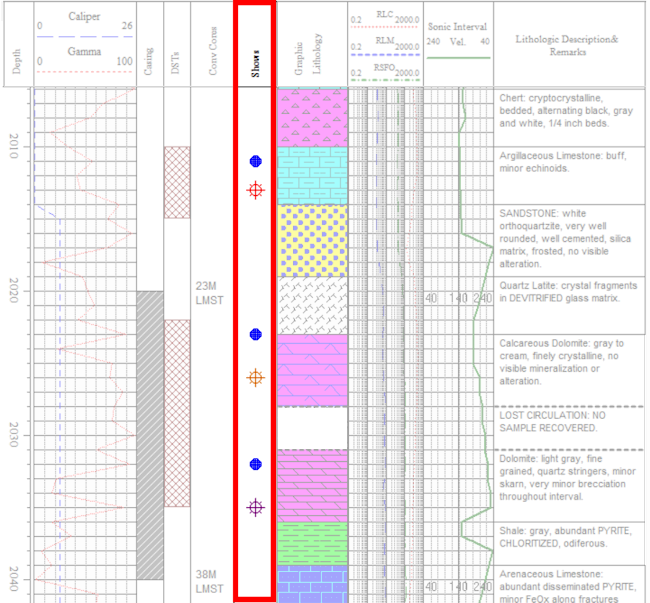Select the cyan argillaceous limestone block
Image resolution: width=650 pixels, height=603 pixels.
pyautogui.click(x=312, y=175)
